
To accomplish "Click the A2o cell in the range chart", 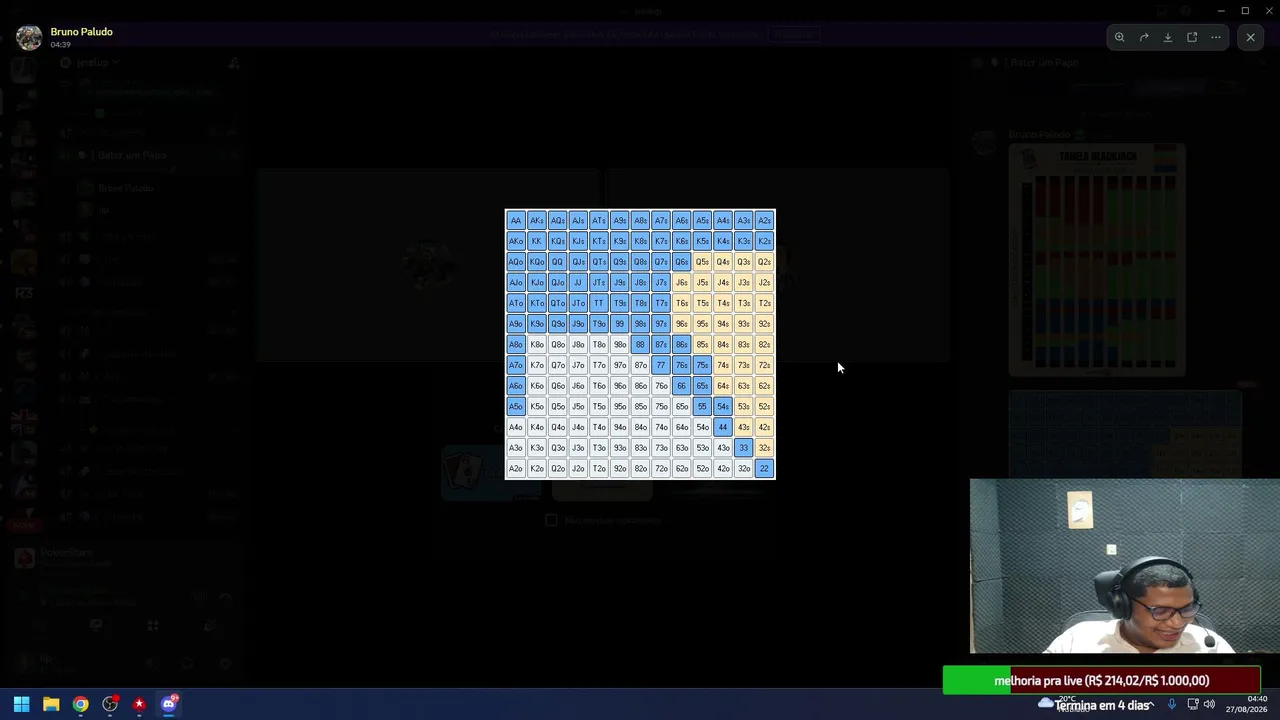I will point(516,469).
